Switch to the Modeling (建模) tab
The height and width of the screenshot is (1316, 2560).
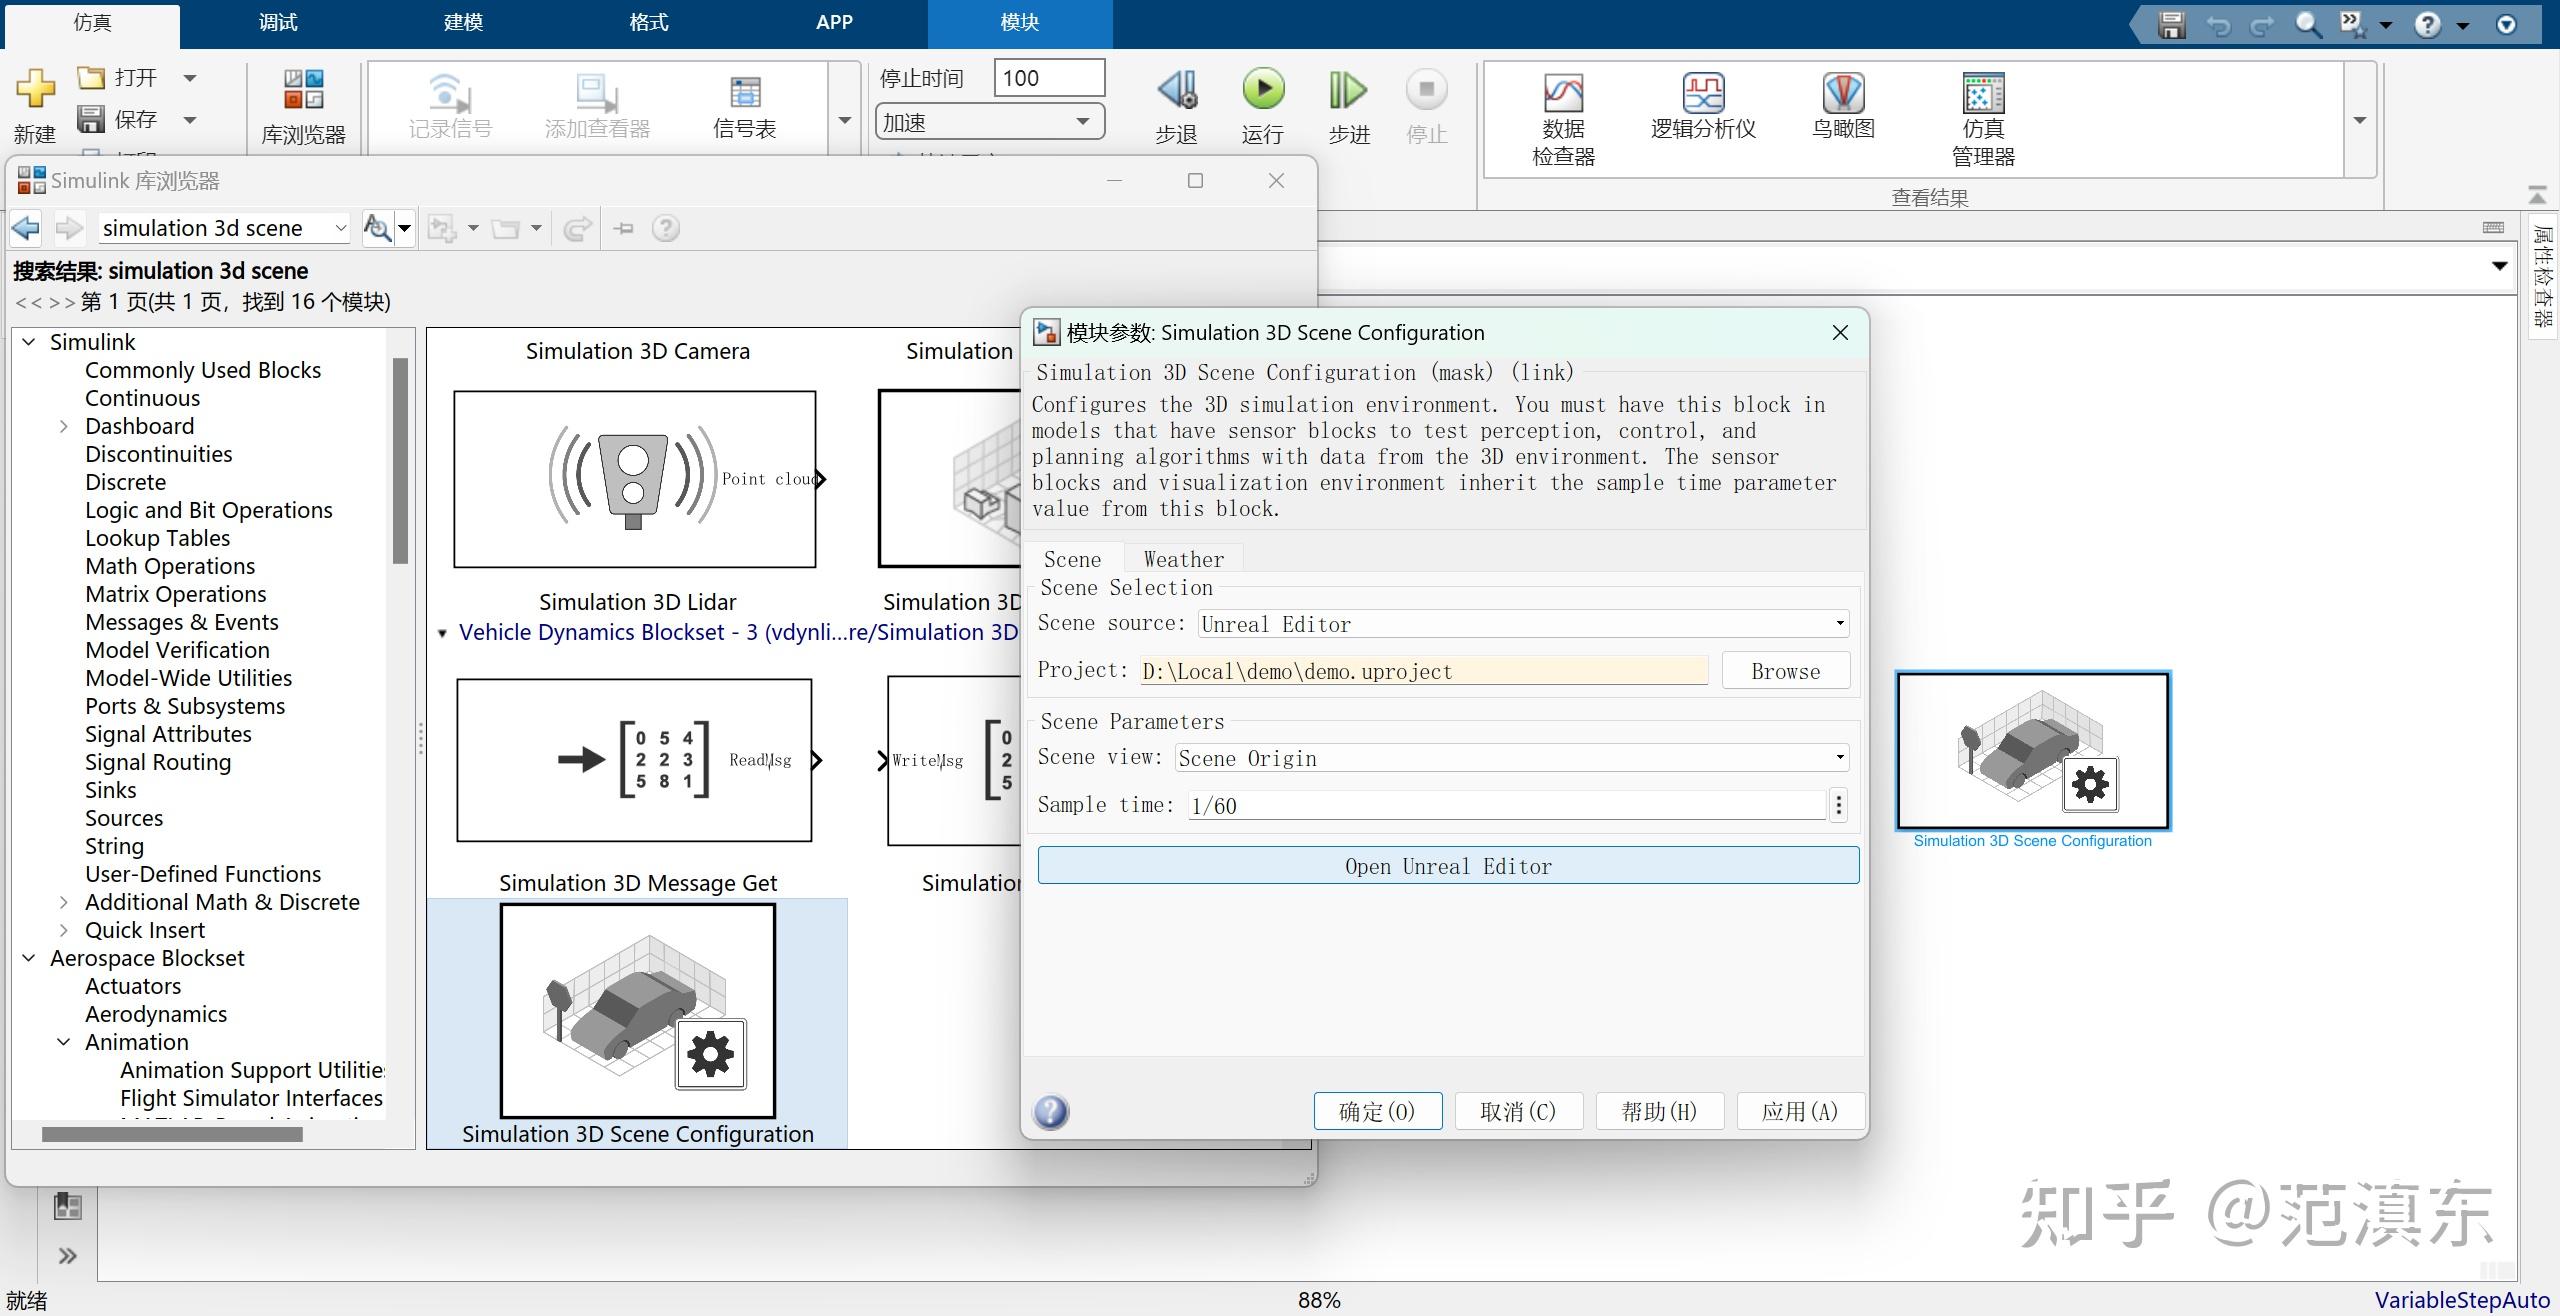pos(463,23)
